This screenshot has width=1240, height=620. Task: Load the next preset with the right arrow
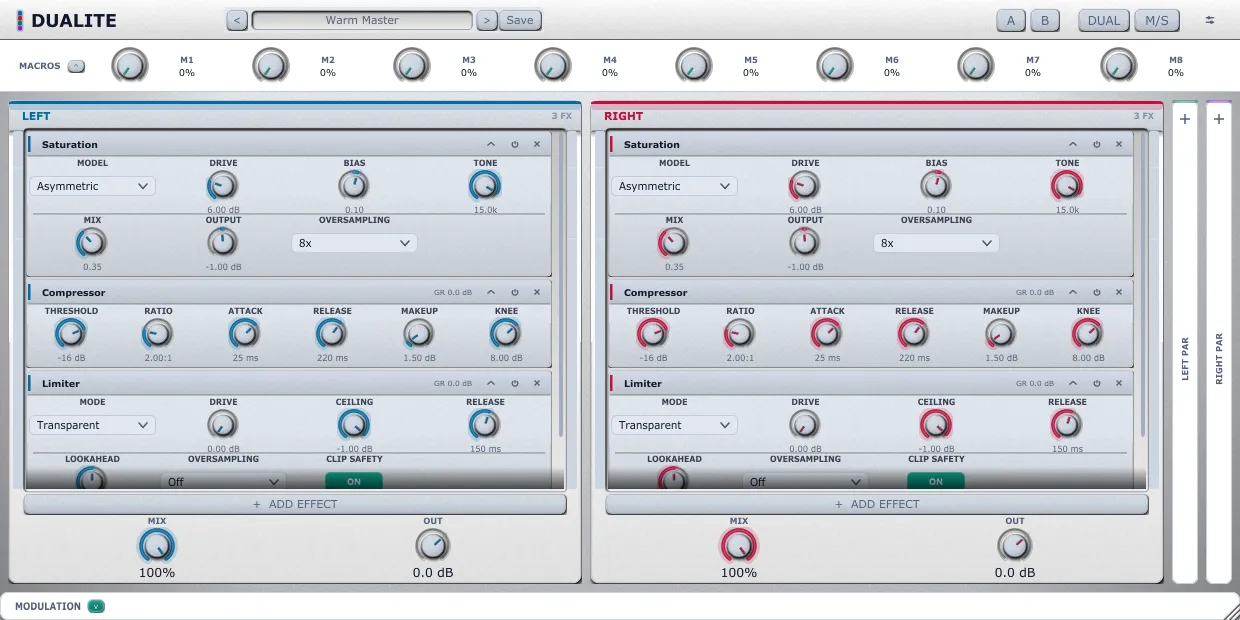pos(486,20)
